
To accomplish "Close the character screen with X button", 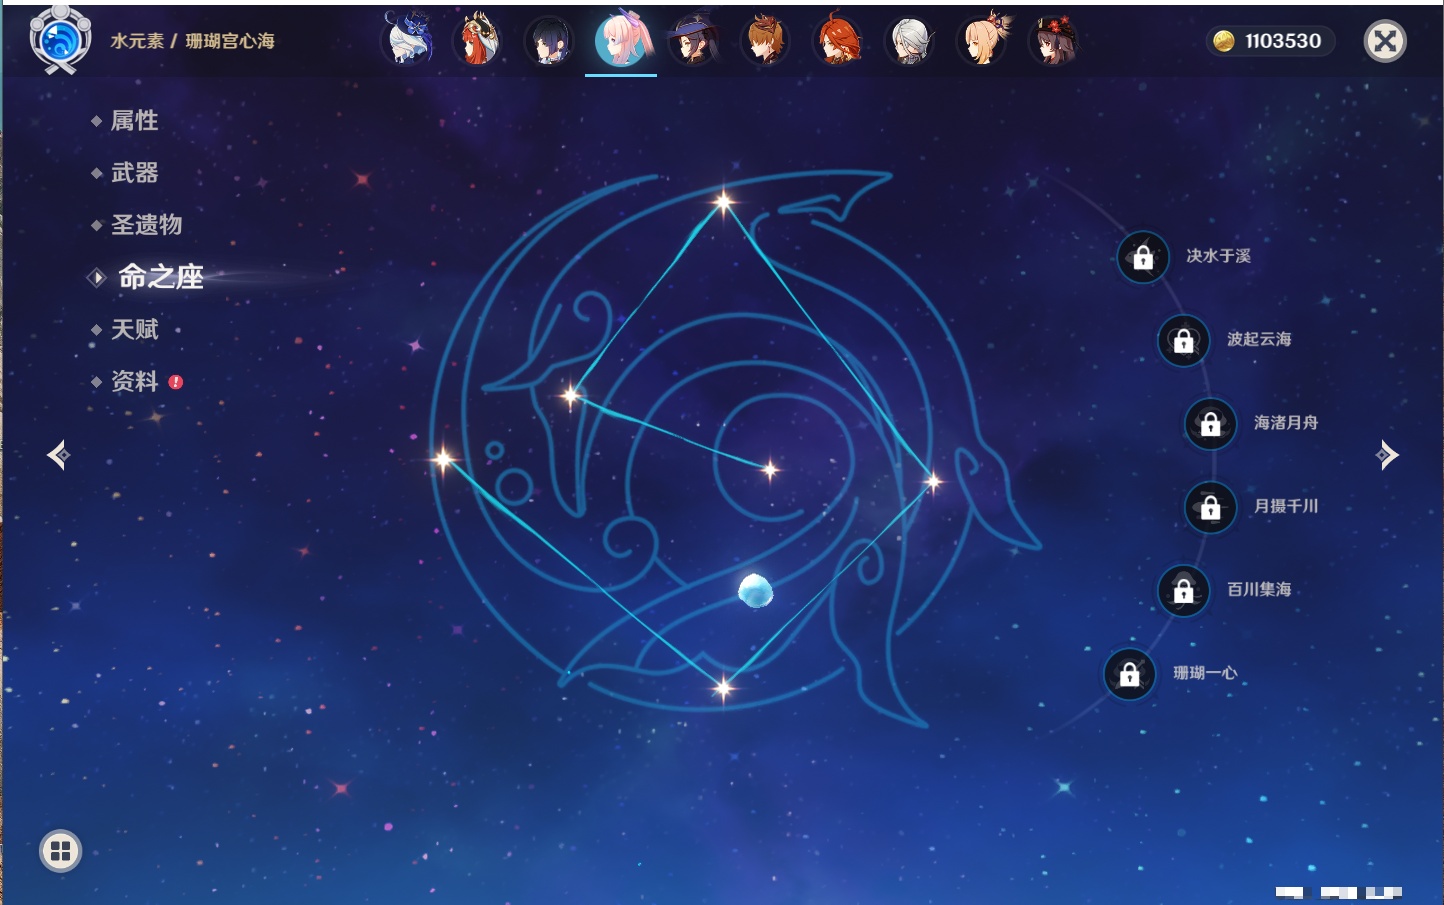I will click(x=1385, y=41).
